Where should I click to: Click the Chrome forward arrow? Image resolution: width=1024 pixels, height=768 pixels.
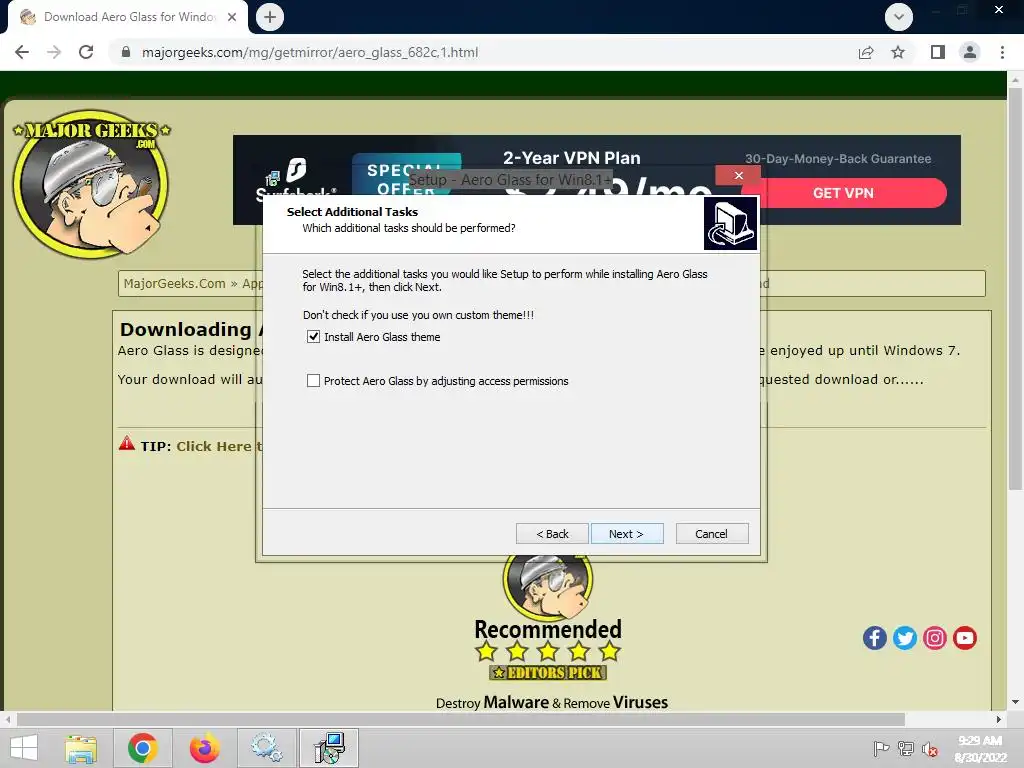(x=54, y=52)
